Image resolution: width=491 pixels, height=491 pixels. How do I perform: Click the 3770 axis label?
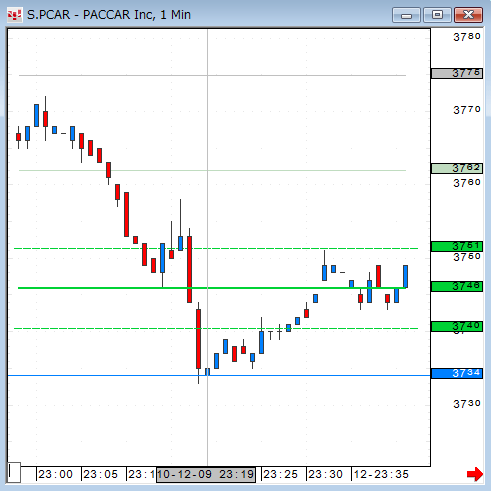tap(467, 110)
